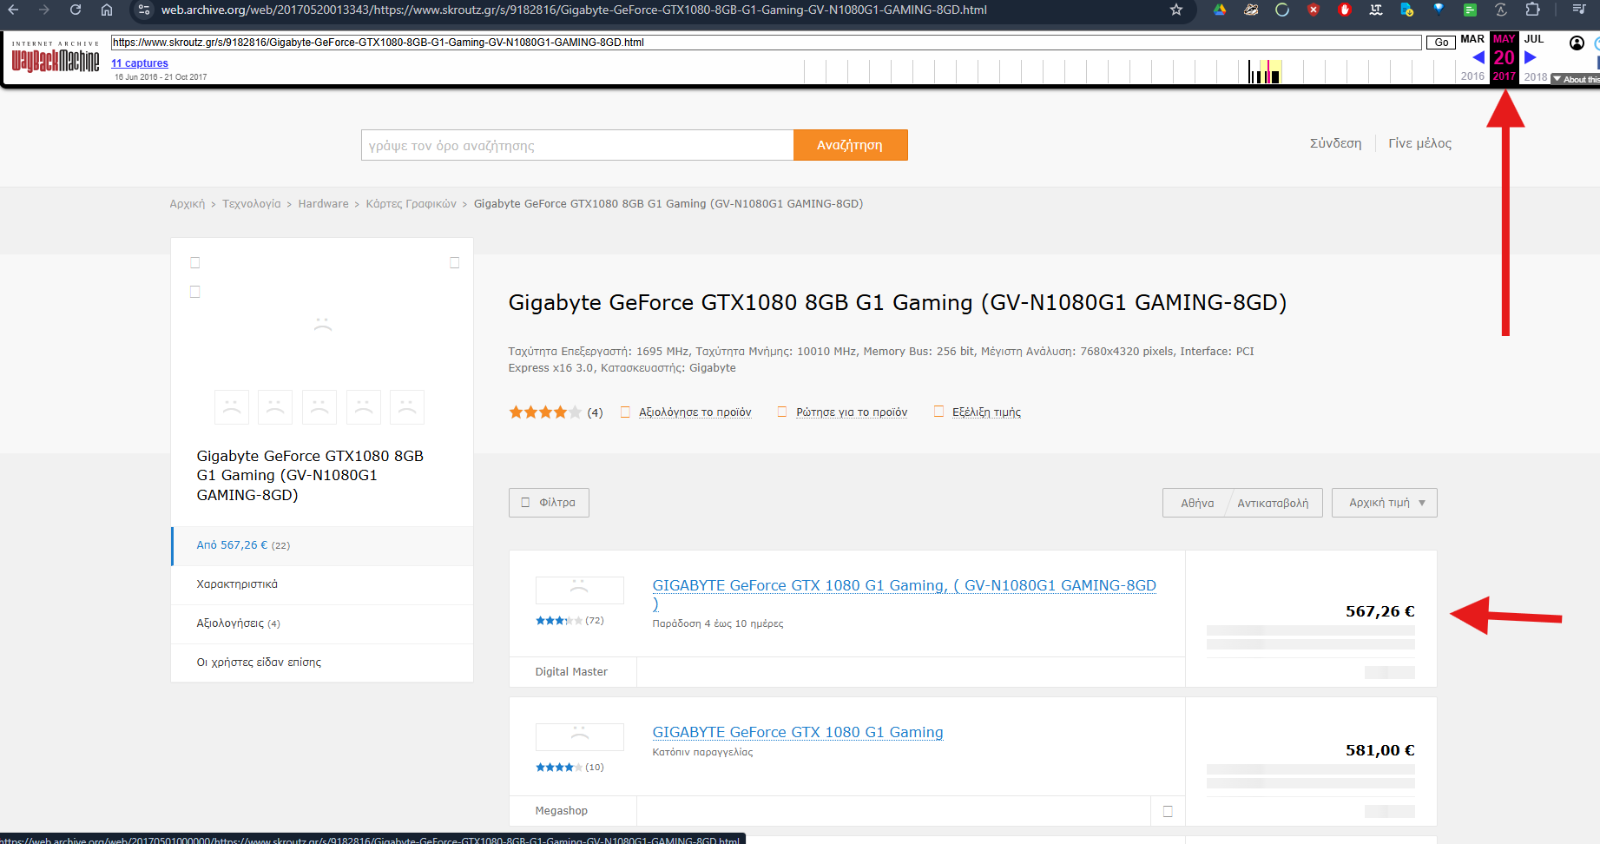Open the media controls music icon
This screenshot has width=1600, height=844.
point(1579,10)
